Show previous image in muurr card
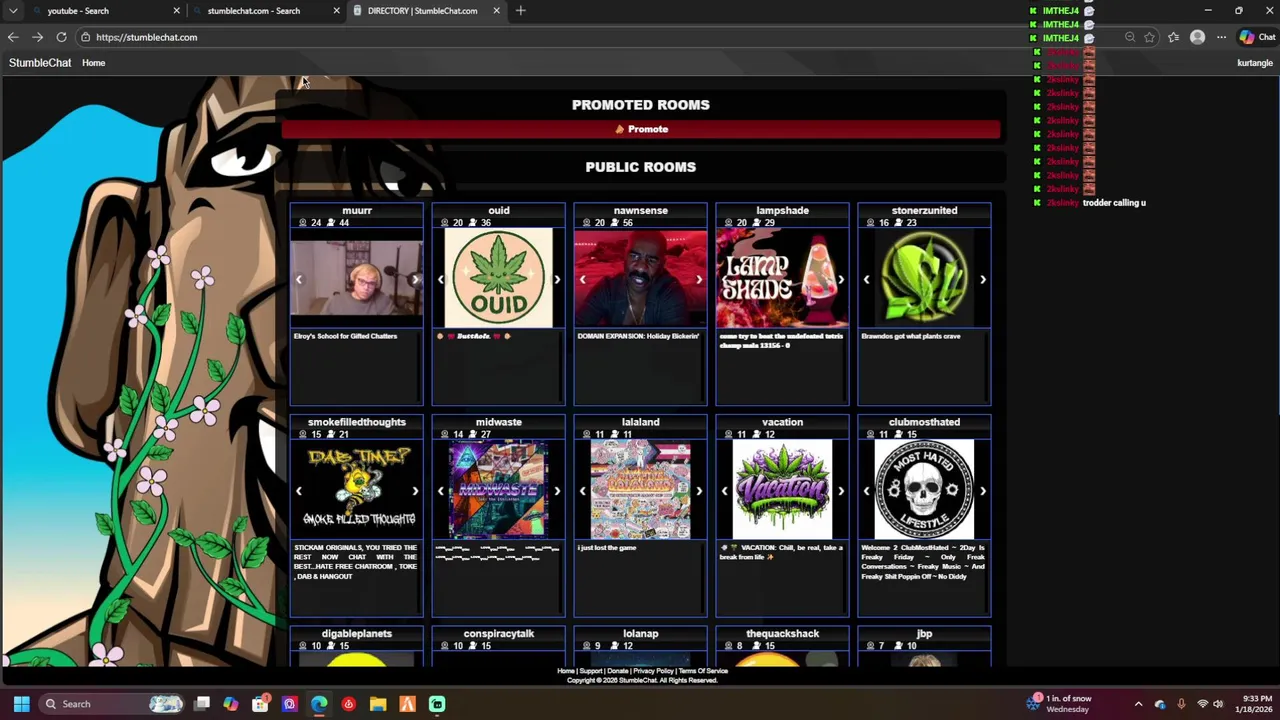The width and height of the screenshot is (1280, 720). 299,280
